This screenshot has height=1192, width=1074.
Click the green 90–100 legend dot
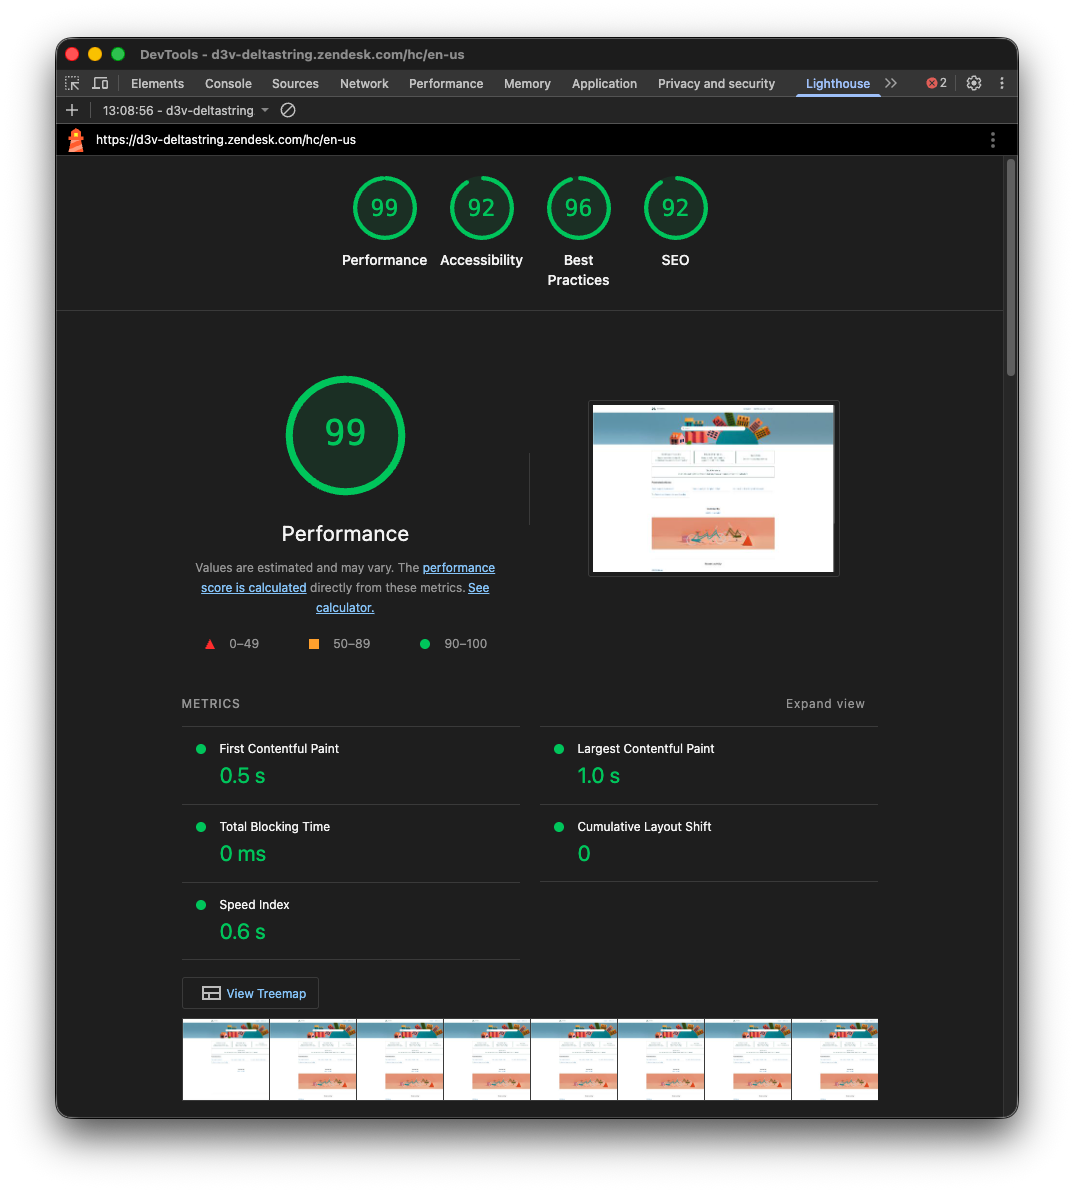point(424,644)
